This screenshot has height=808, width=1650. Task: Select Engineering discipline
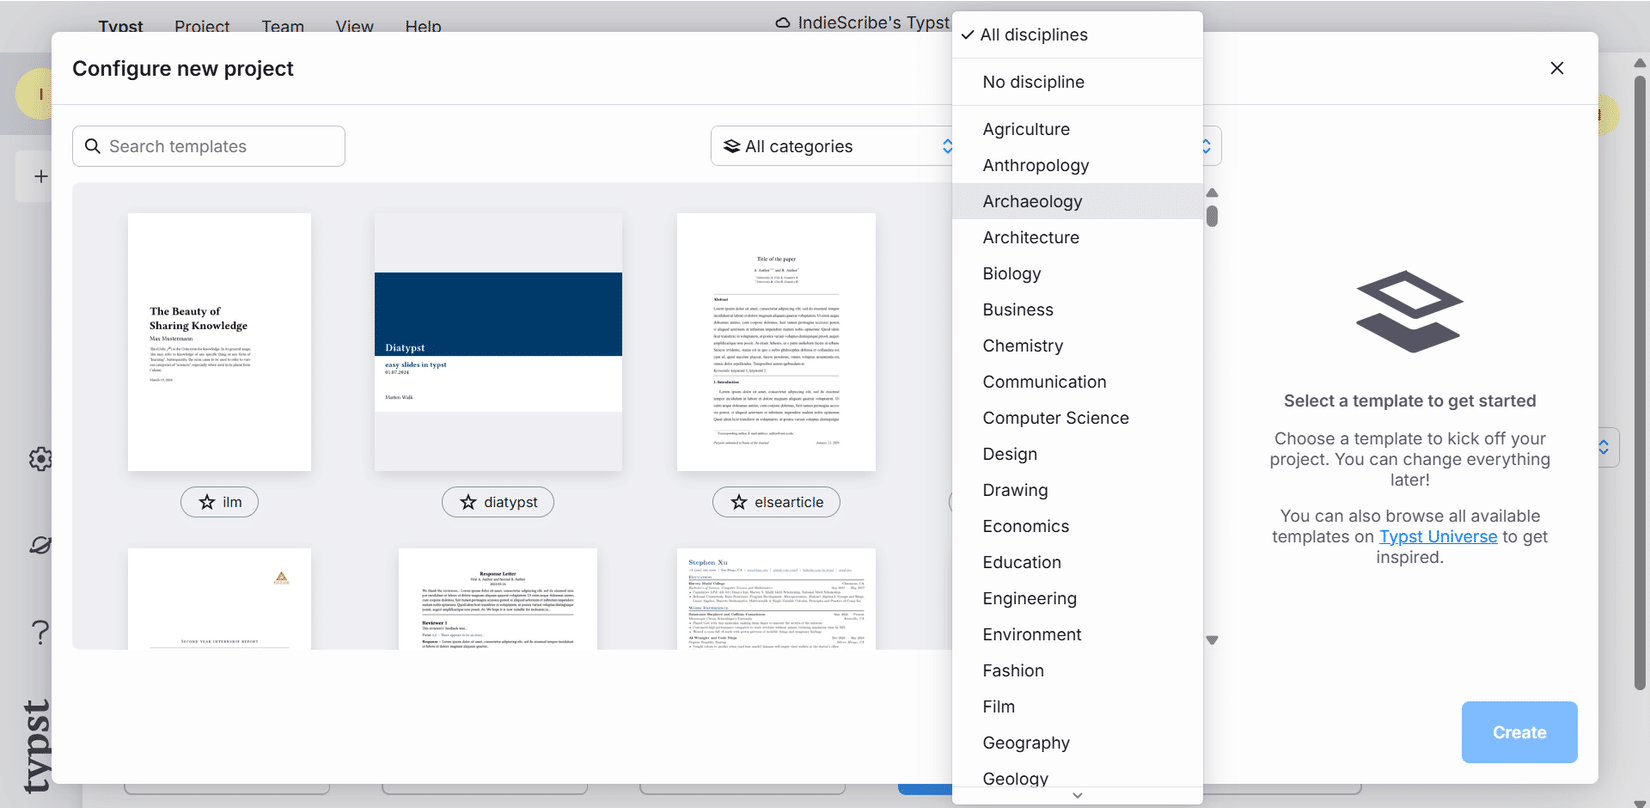1077,597
